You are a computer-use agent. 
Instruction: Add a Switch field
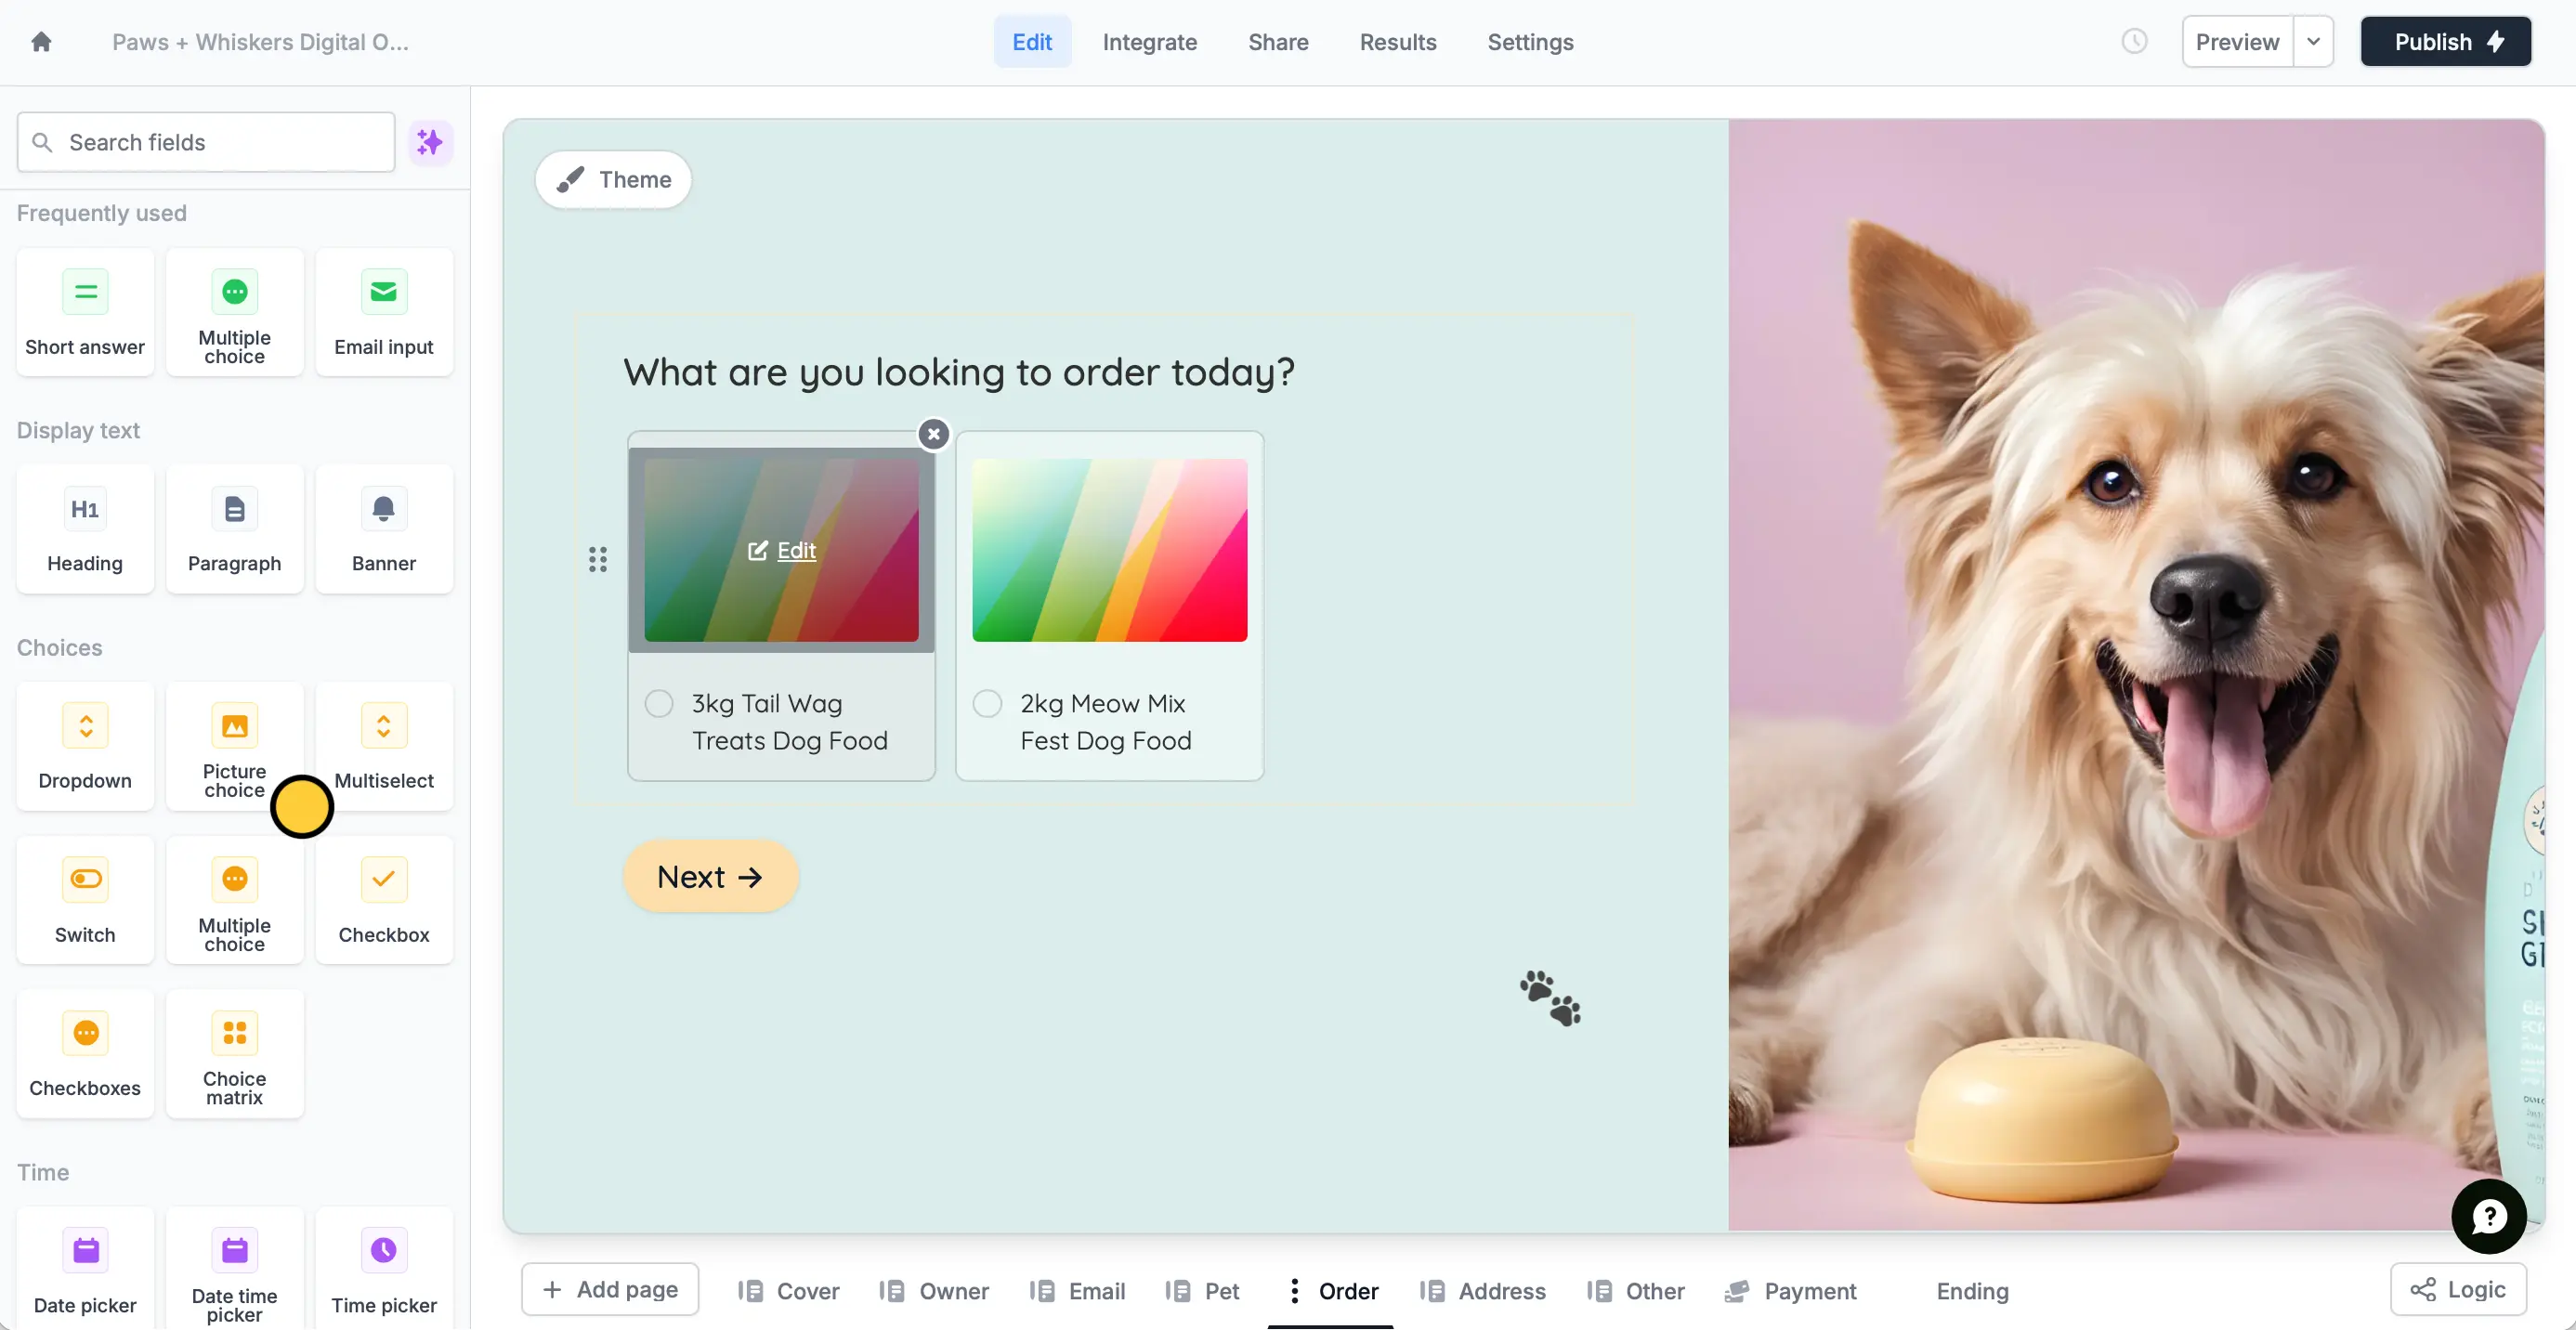coord(85,900)
